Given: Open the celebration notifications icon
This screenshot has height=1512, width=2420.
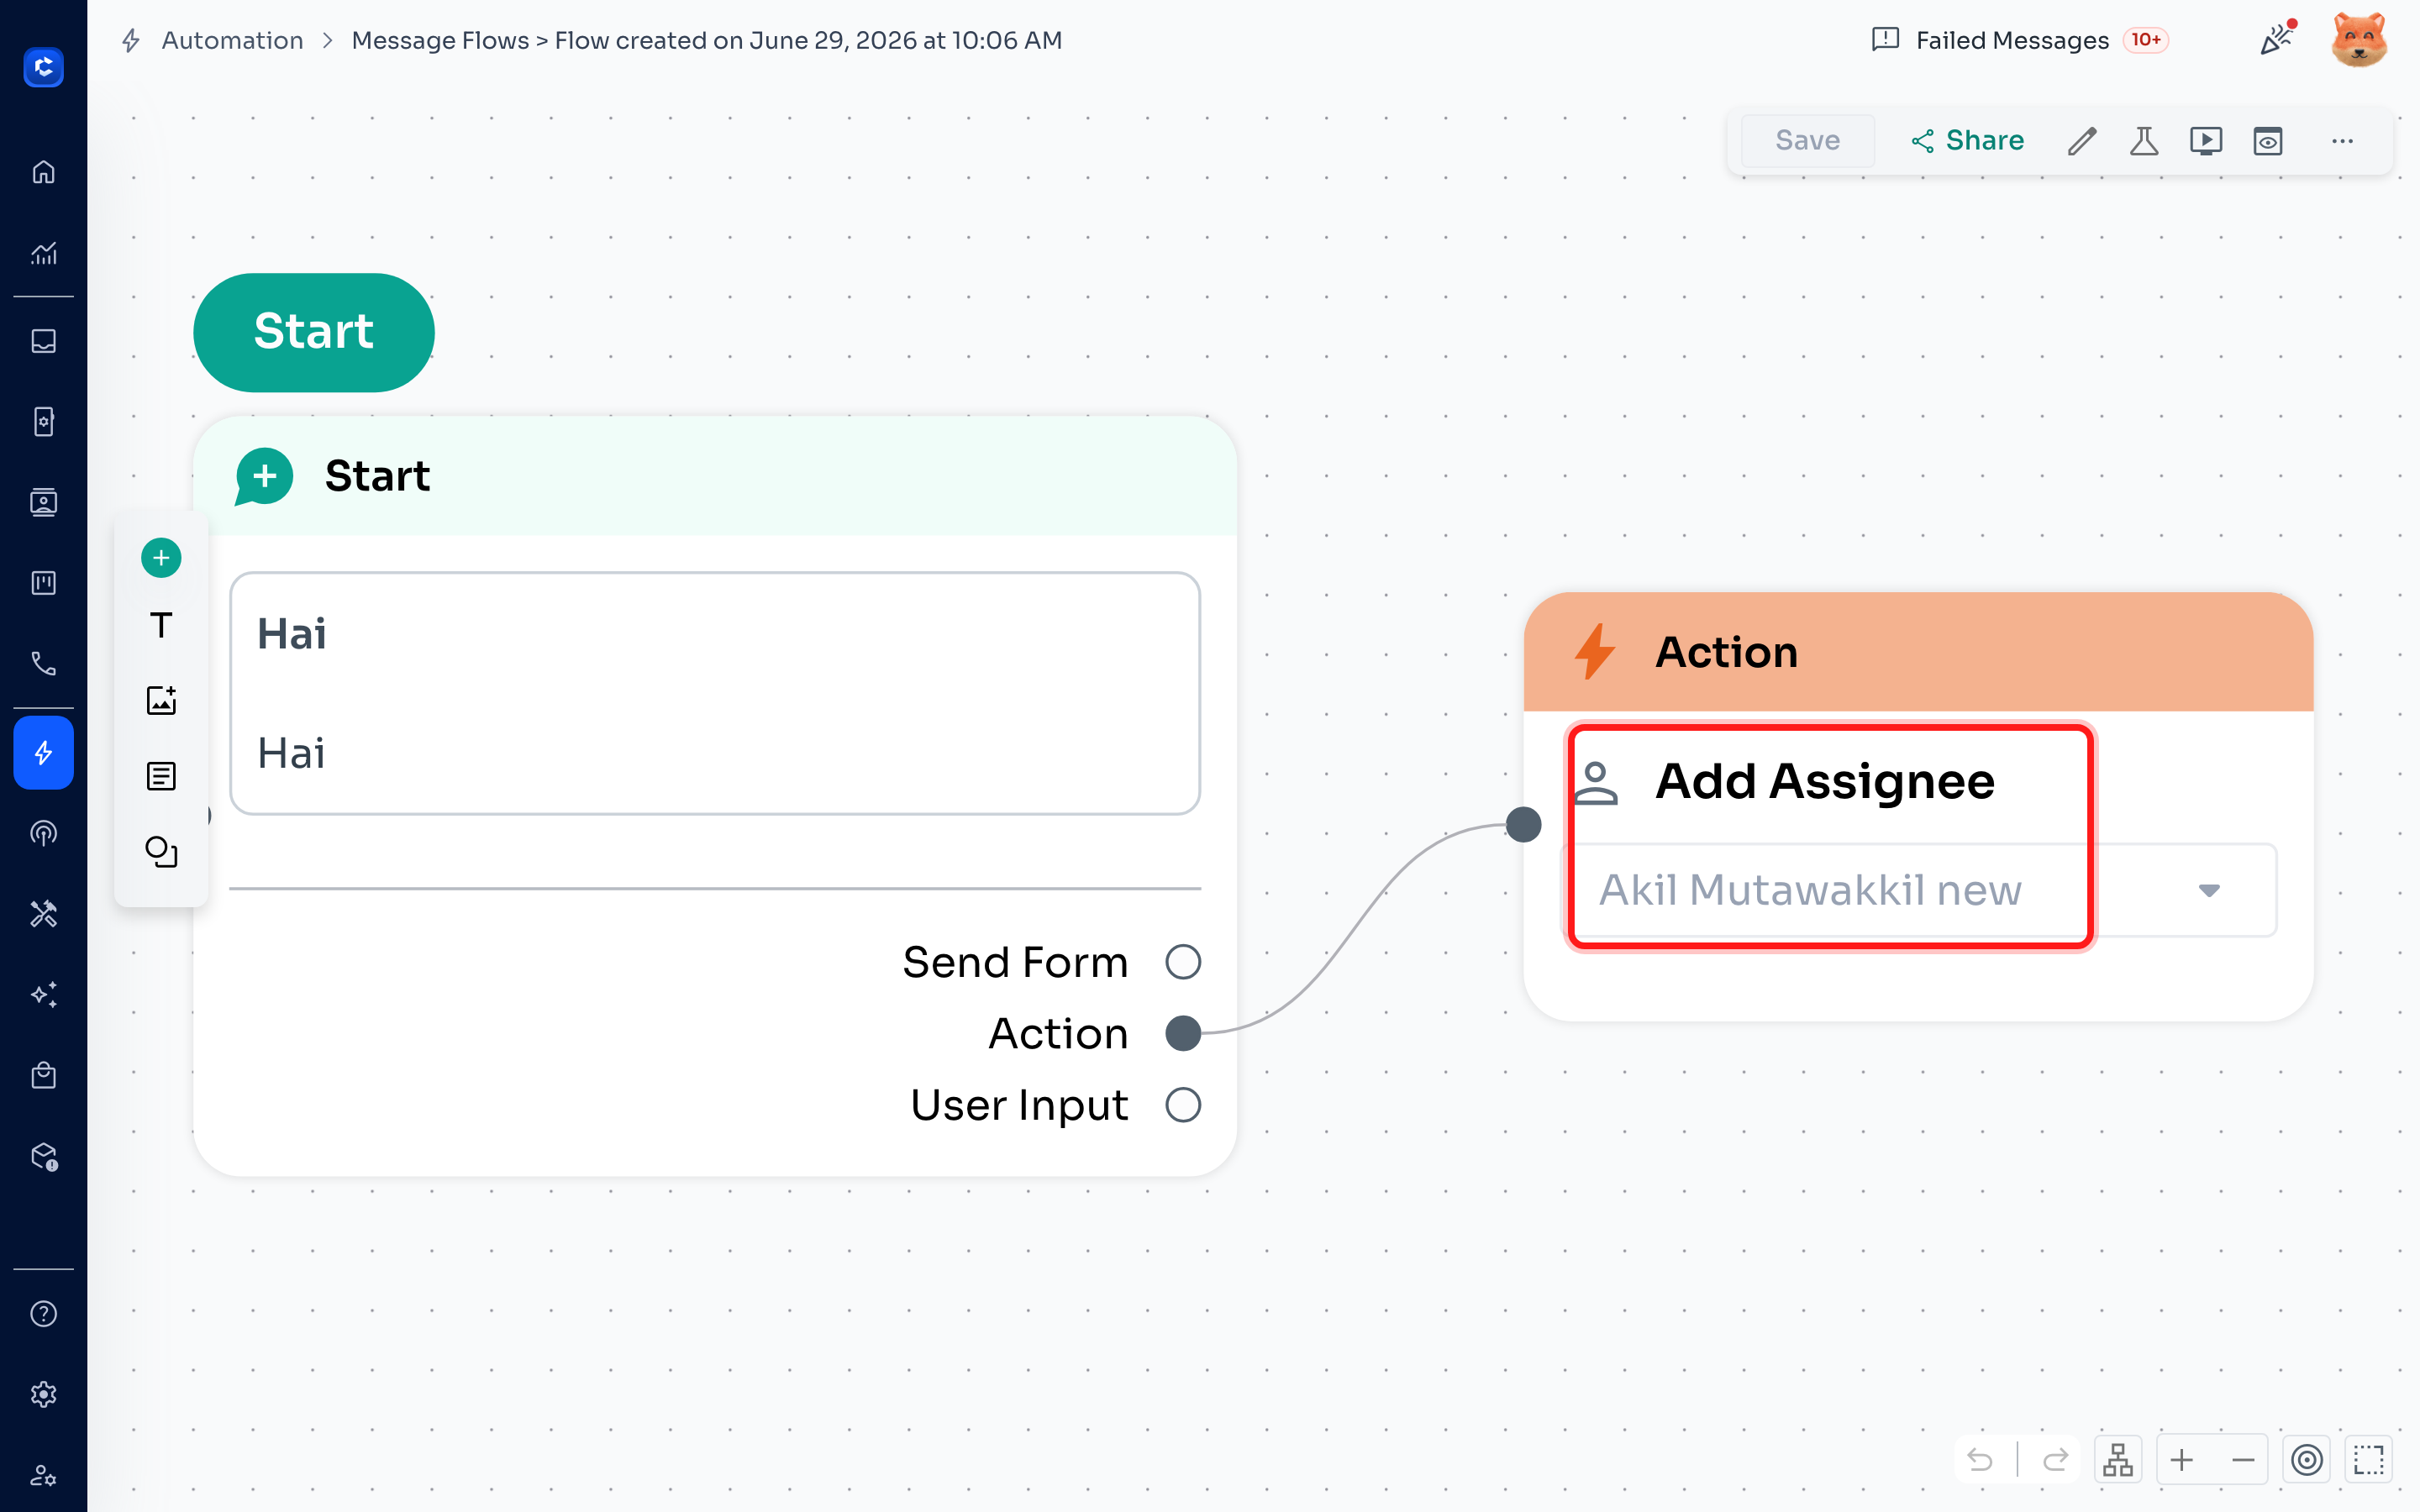Looking at the screenshot, I should 2277,39.
